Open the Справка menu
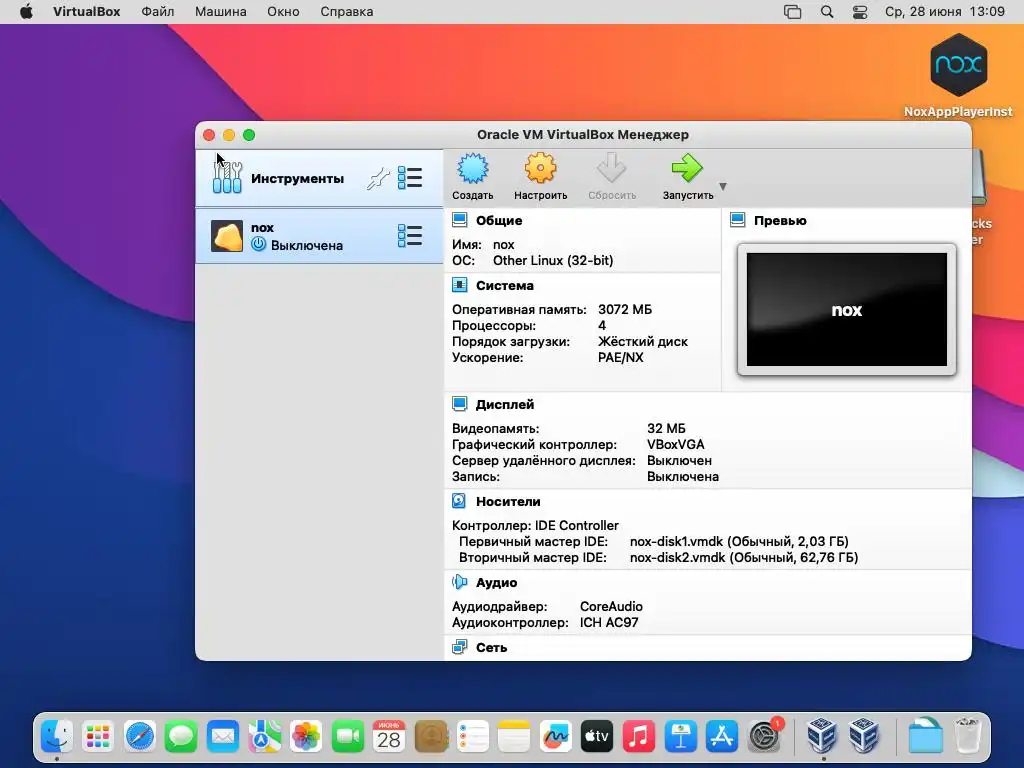The image size is (1024, 768). [347, 12]
